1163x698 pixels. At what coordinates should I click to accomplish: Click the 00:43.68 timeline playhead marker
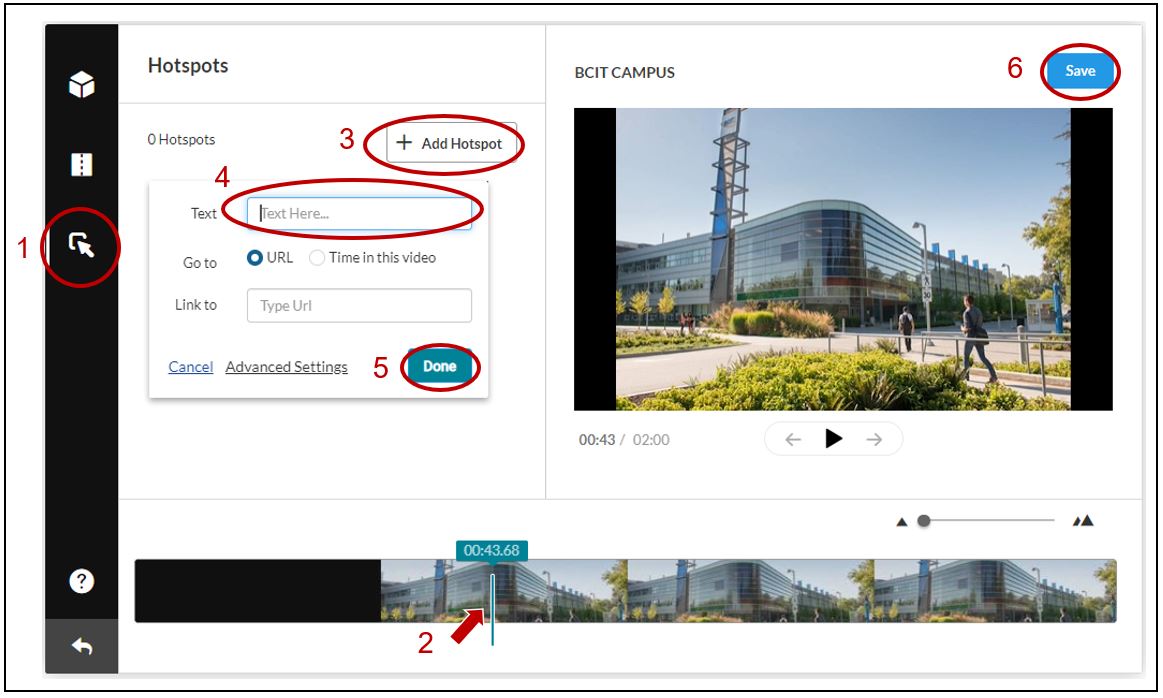(x=491, y=550)
